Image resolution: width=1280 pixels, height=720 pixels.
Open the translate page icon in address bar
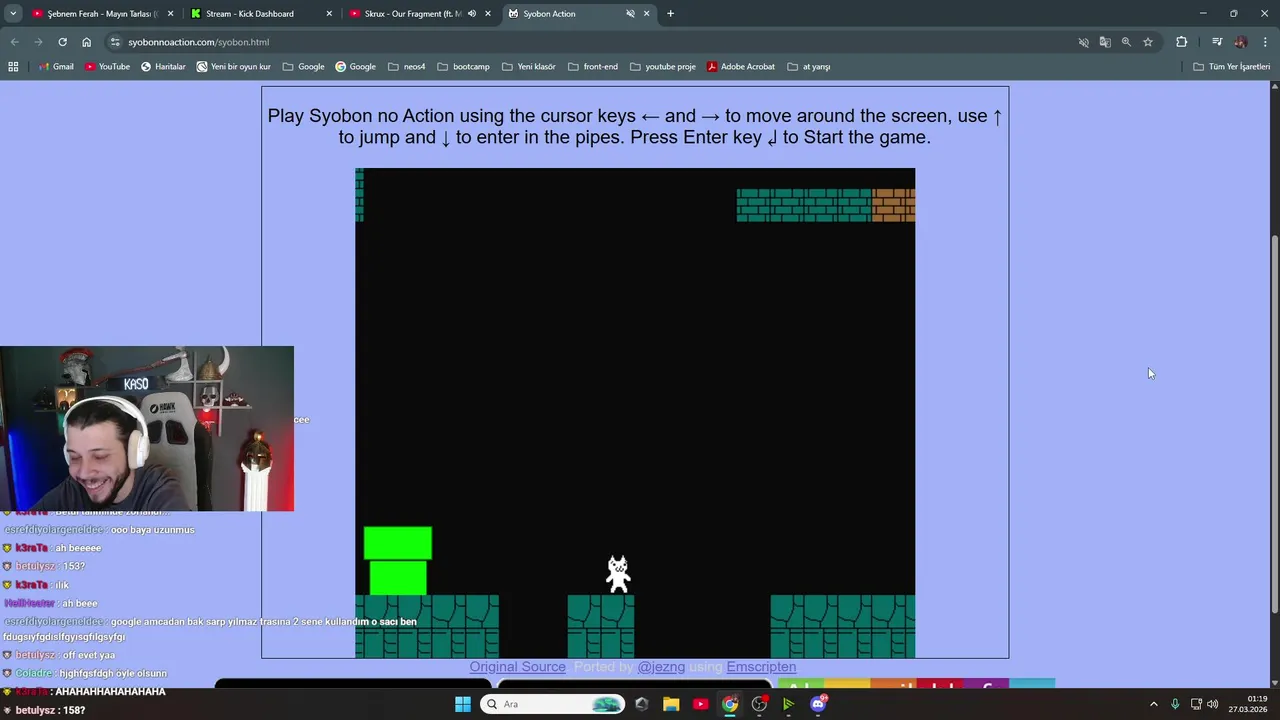1105,42
